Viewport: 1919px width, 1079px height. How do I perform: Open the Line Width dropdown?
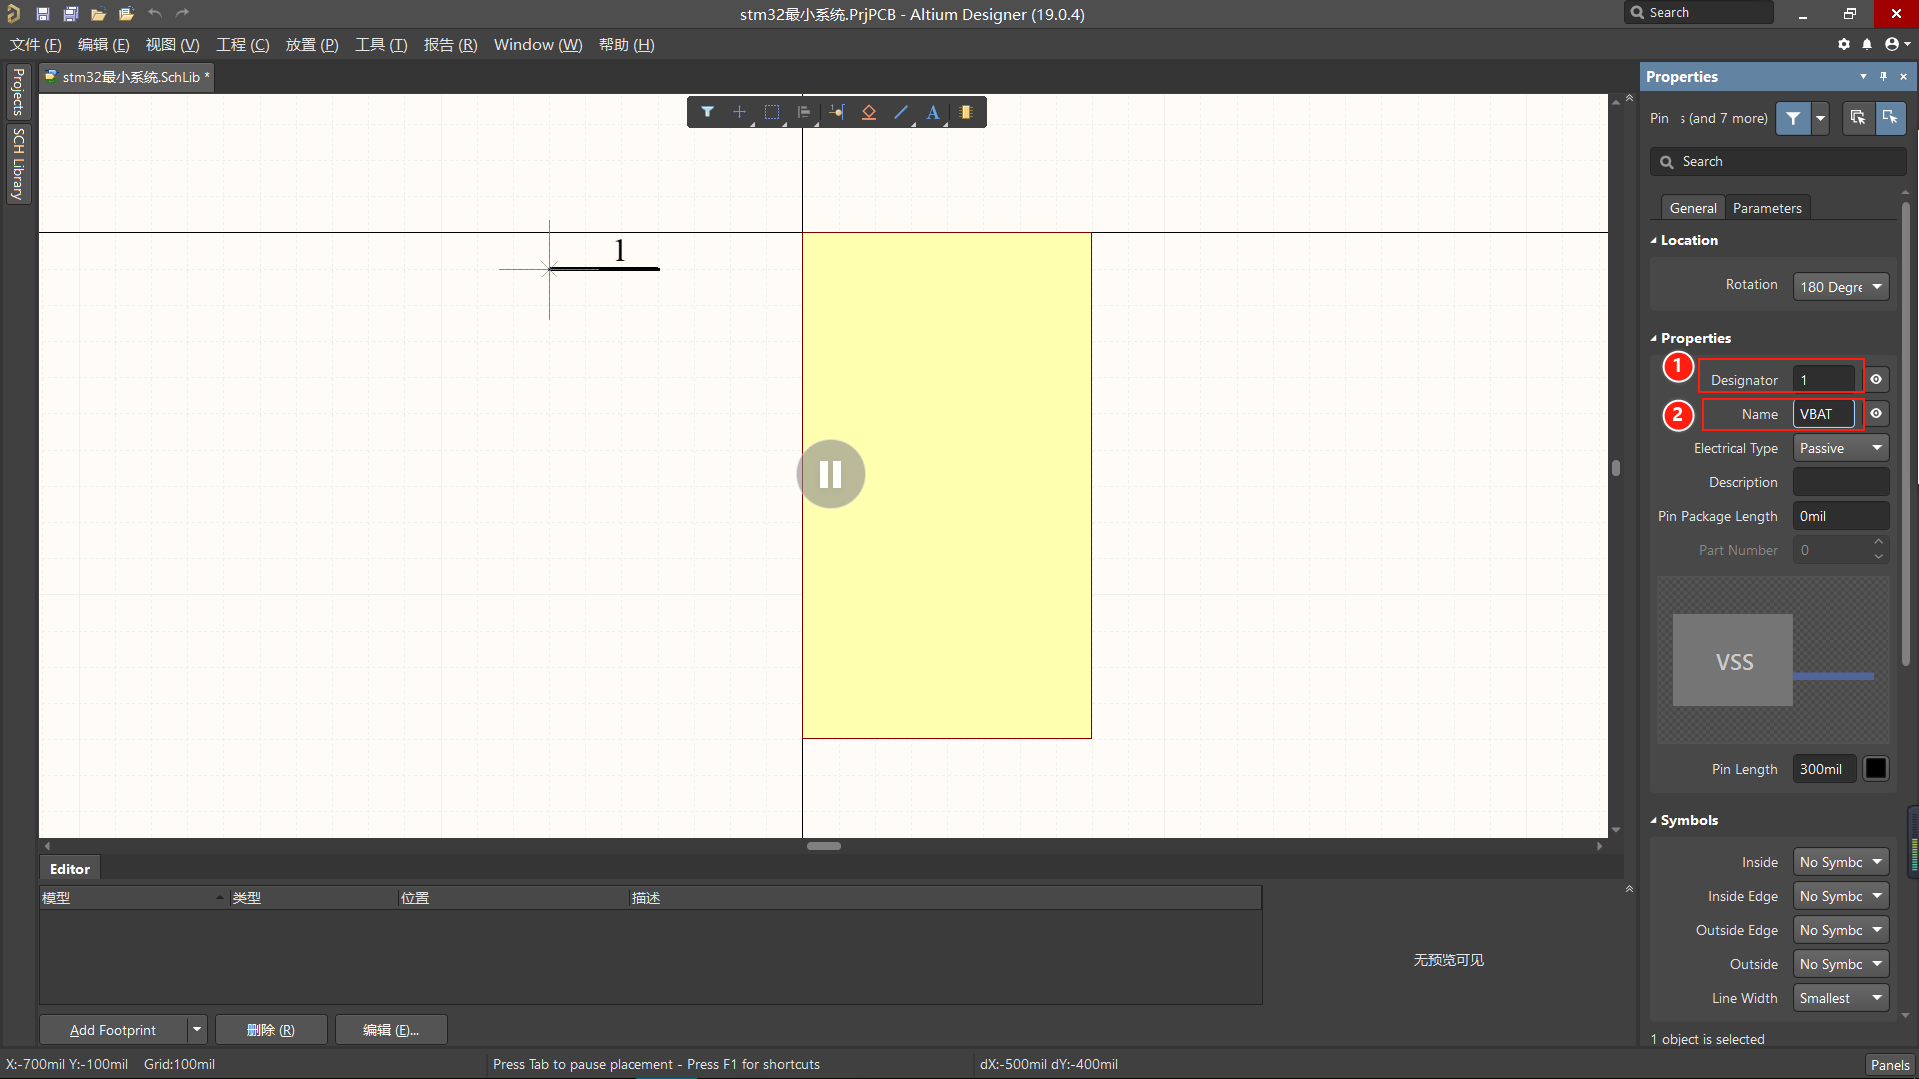[x=1840, y=998]
